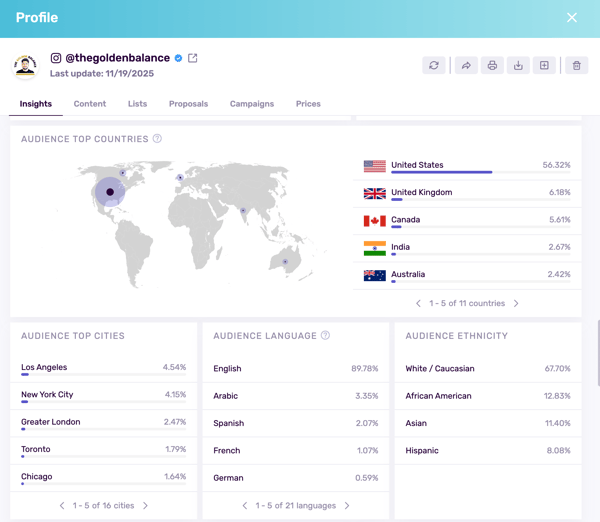The image size is (600, 522).
Task: Print the profile report
Action: point(492,66)
